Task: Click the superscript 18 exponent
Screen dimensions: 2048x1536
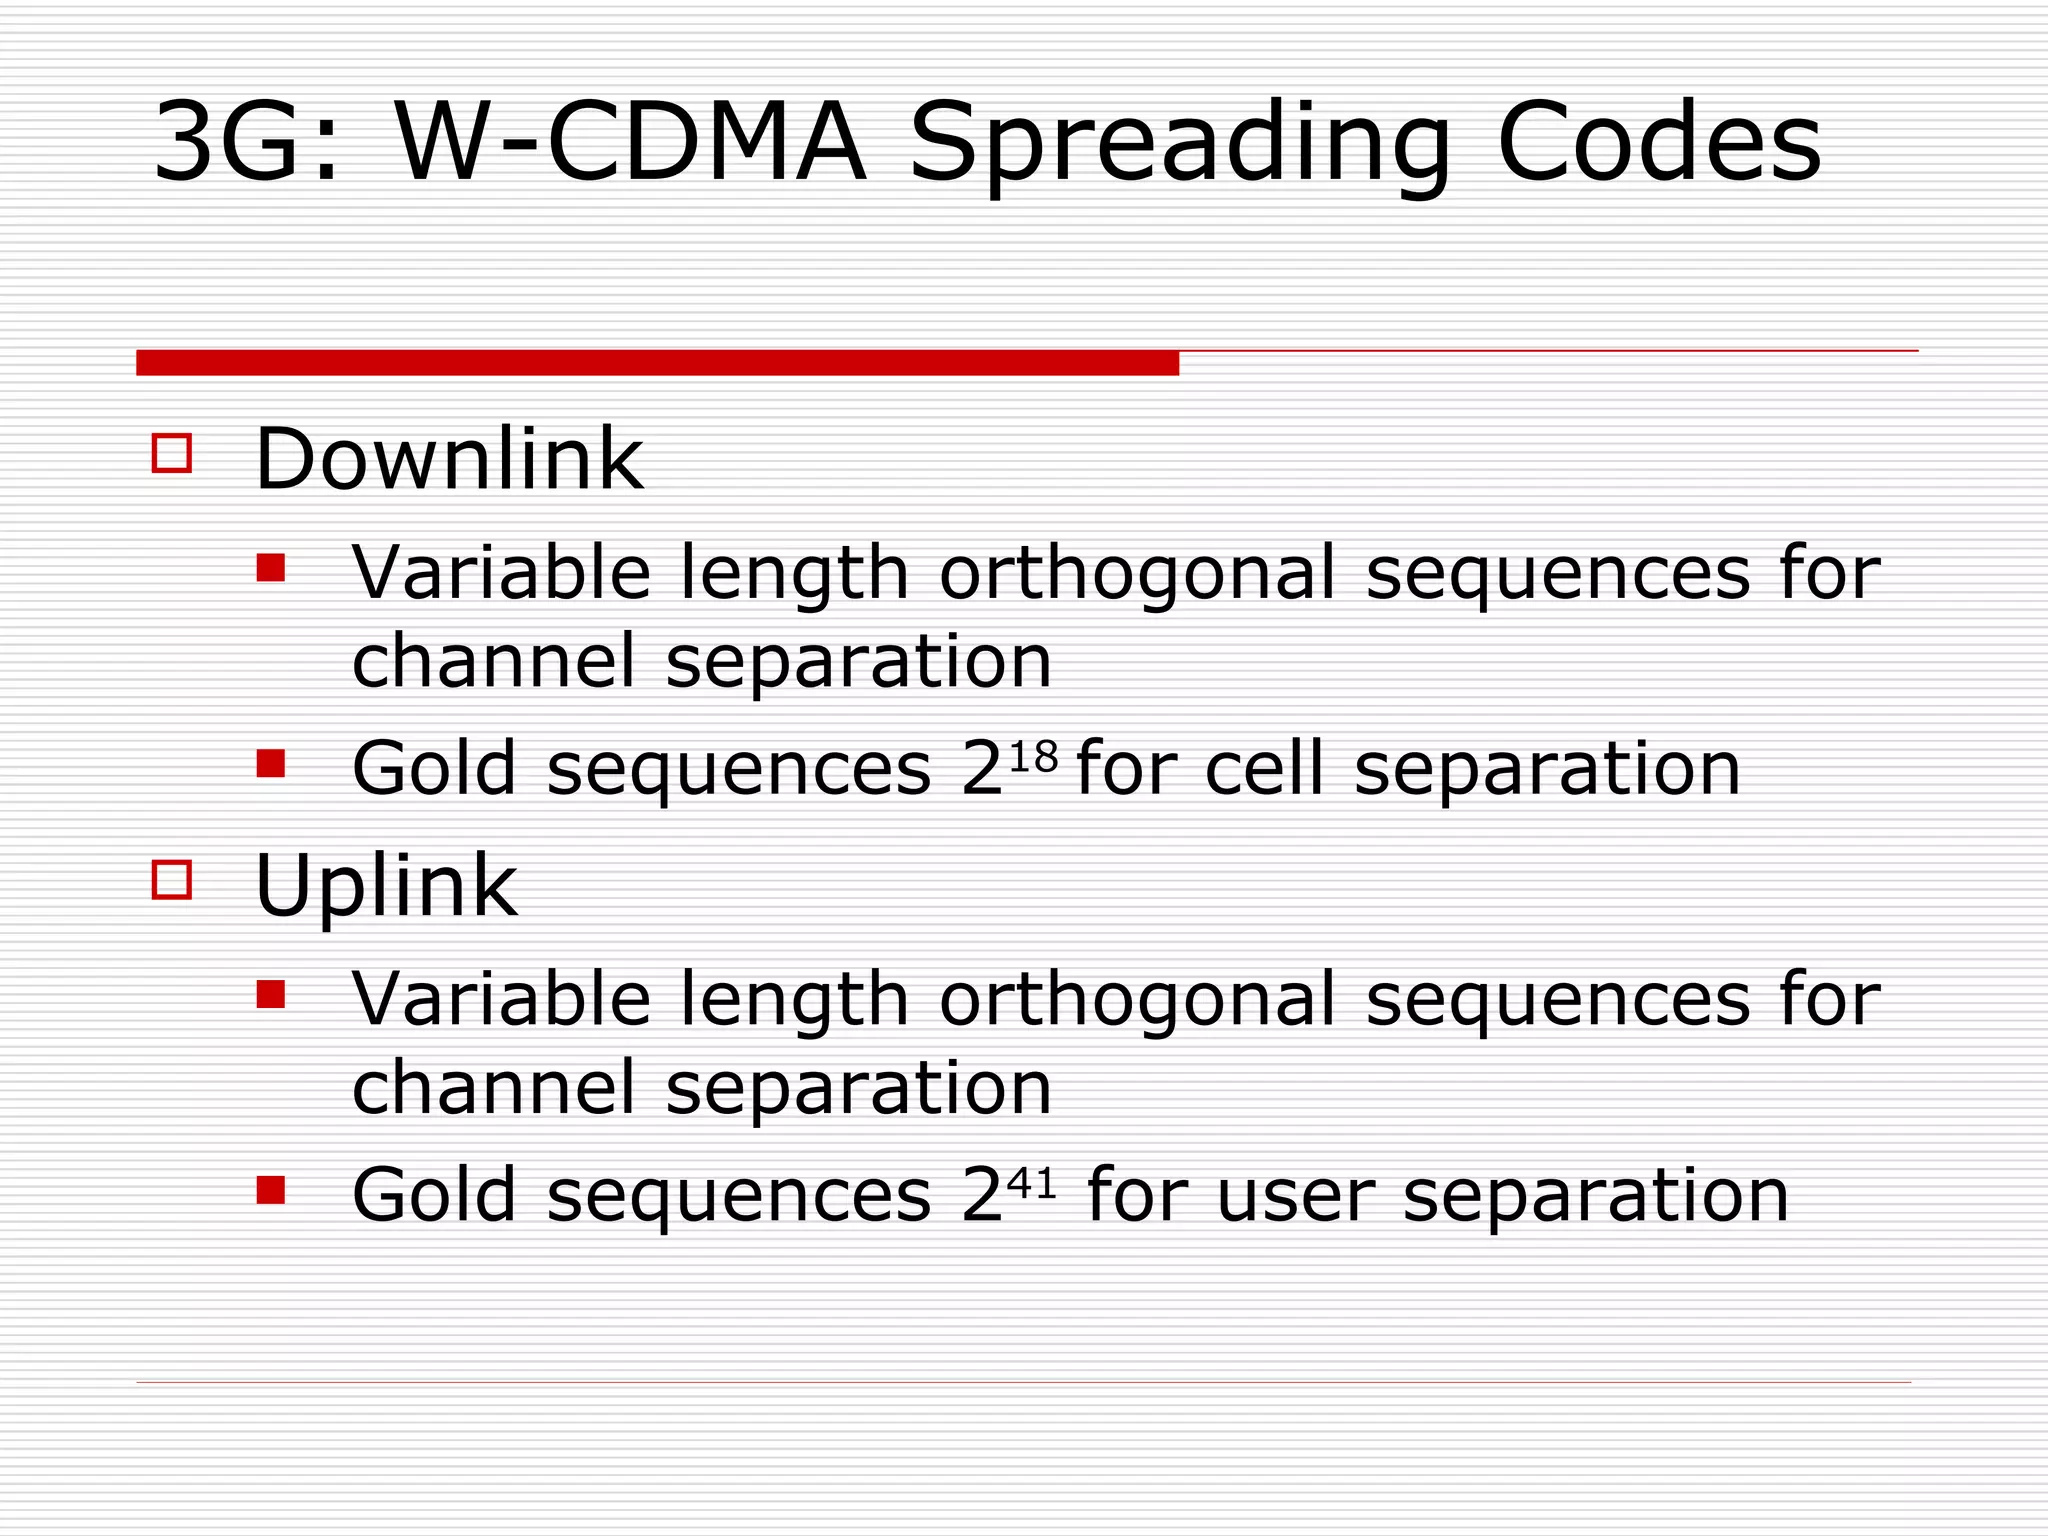Action: [1033, 758]
